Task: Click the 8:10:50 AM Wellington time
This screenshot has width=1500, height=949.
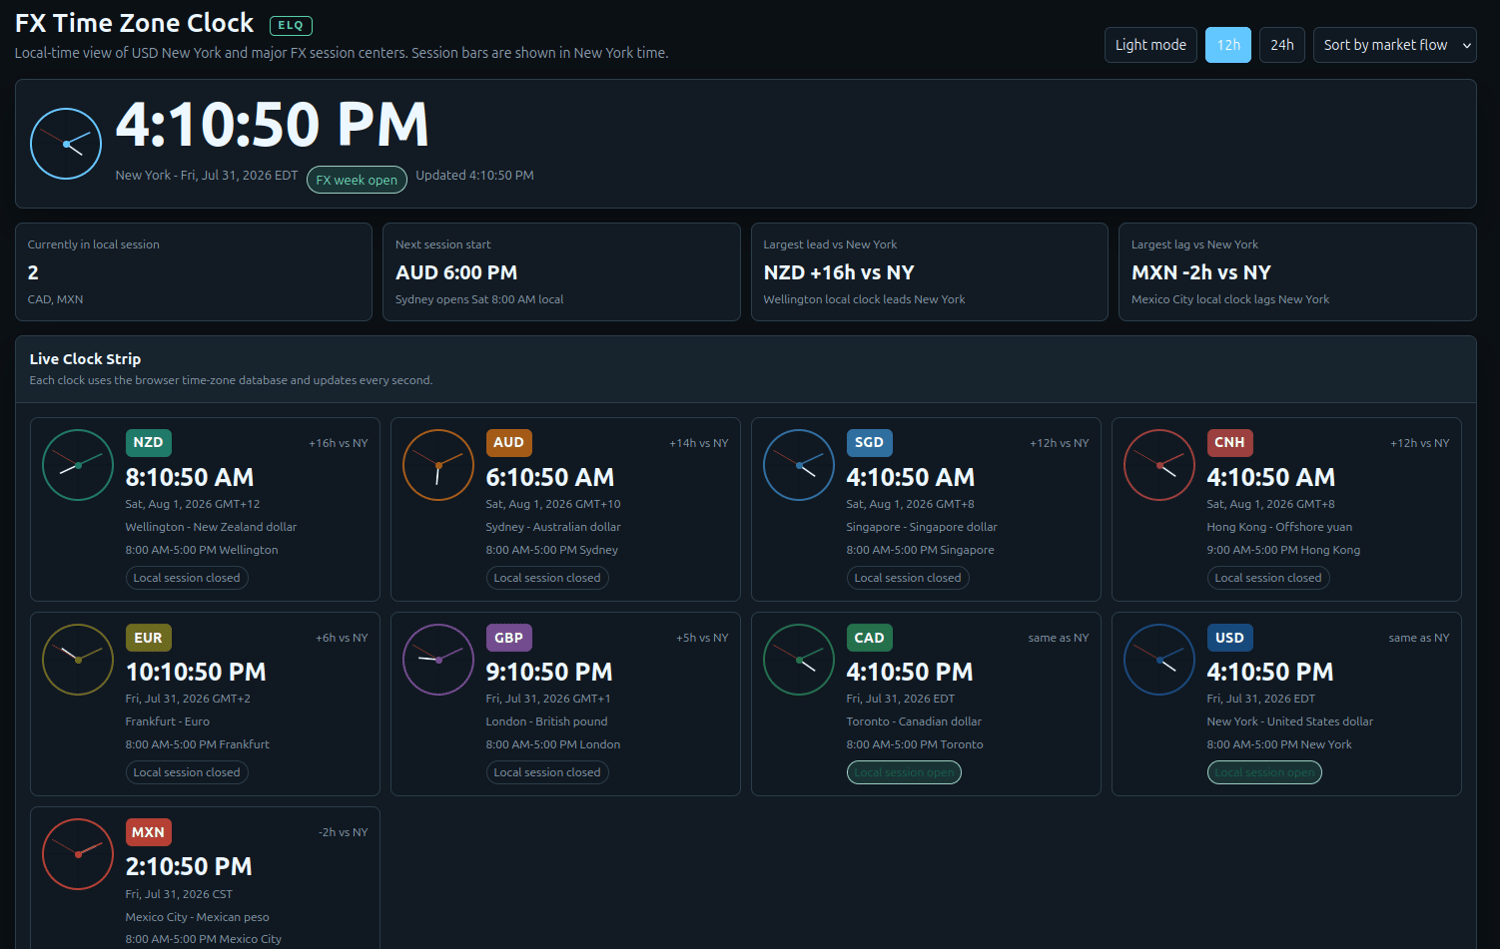Action: tap(190, 477)
